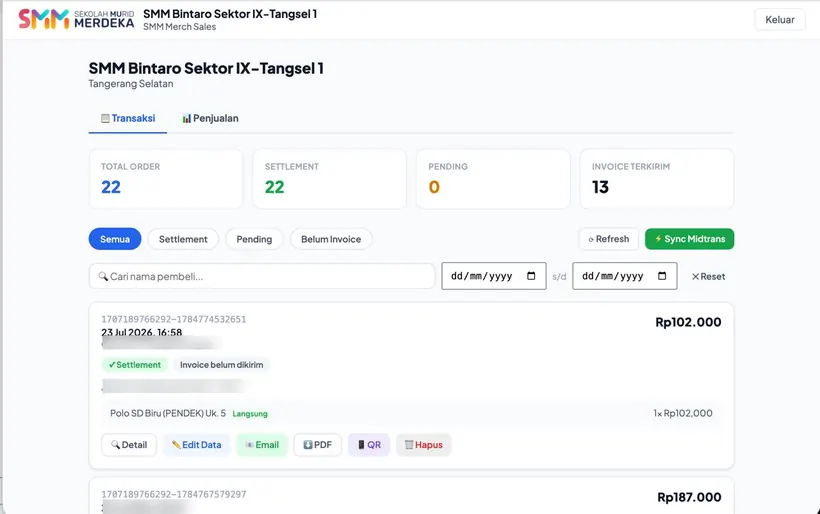Viewport: 820px width, 514px height.
Task: Click the 'Invoice belum dikirim' badge
Action: 222,365
